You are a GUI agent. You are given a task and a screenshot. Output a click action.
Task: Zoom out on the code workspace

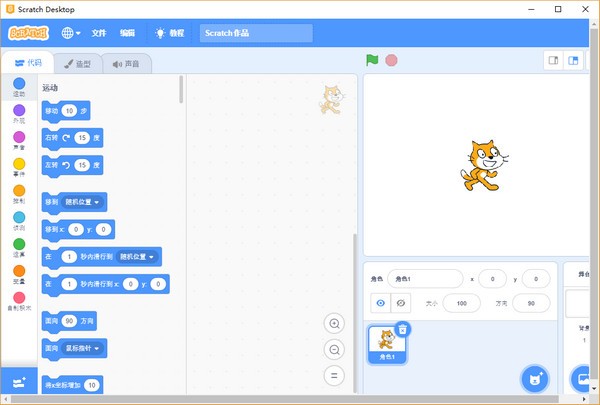pyautogui.click(x=335, y=349)
